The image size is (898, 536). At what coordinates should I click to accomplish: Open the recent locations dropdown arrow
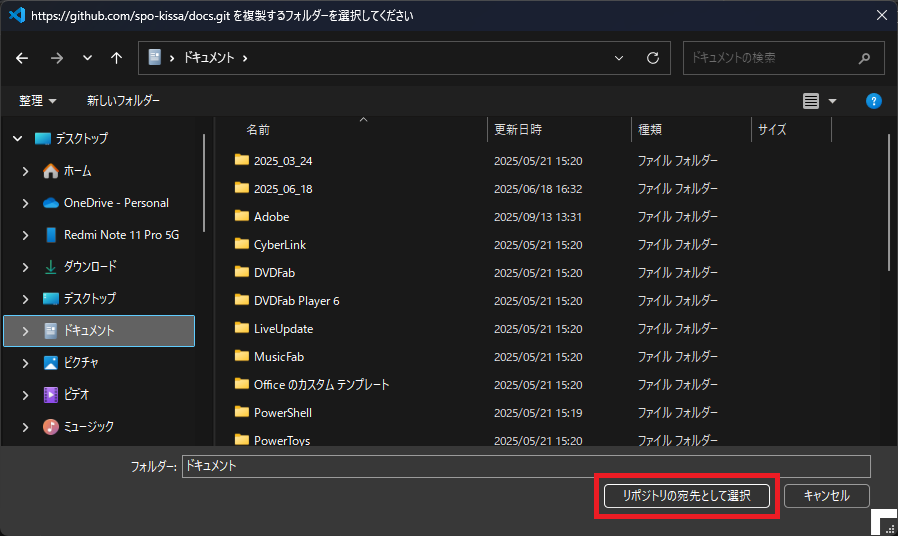(x=87, y=58)
